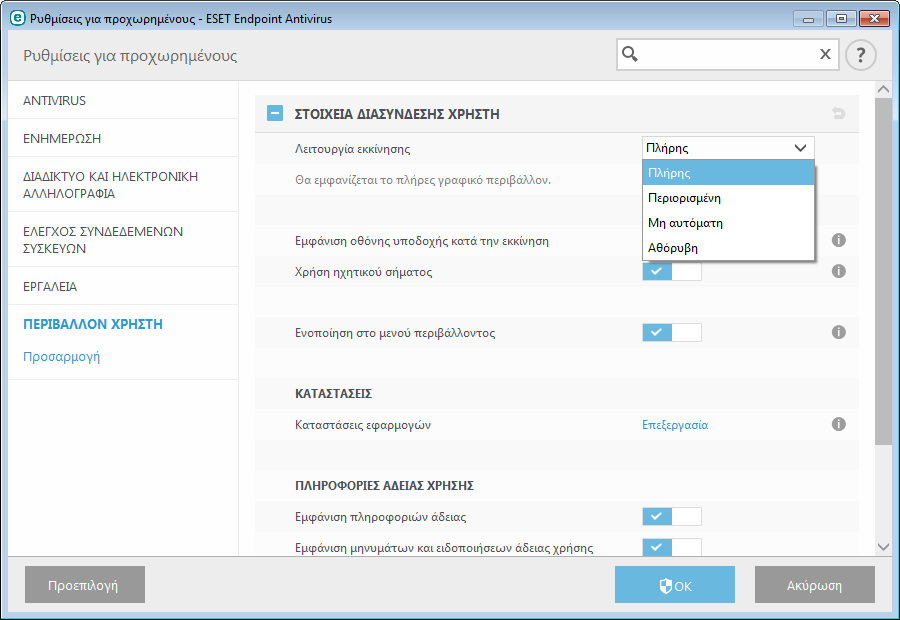Viewport: 900px width, 620px height.
Task: Open the Προσαρμογή subsection
Action: click(x=61, y=356)
